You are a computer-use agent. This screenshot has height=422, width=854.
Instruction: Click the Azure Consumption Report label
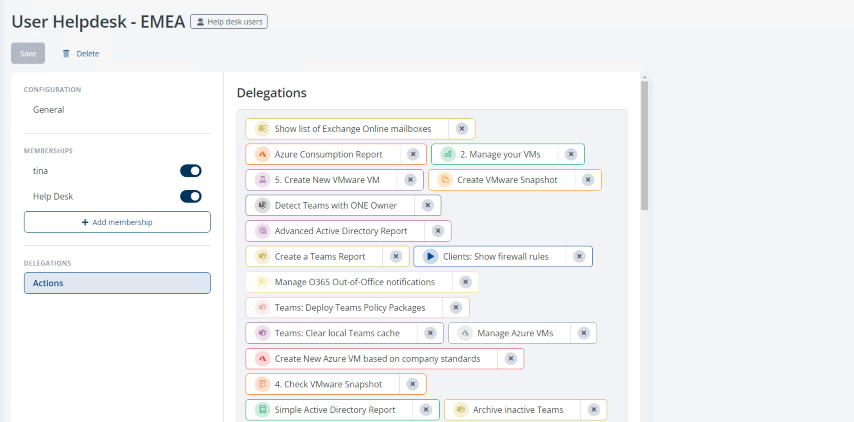[x=328, y=155]
